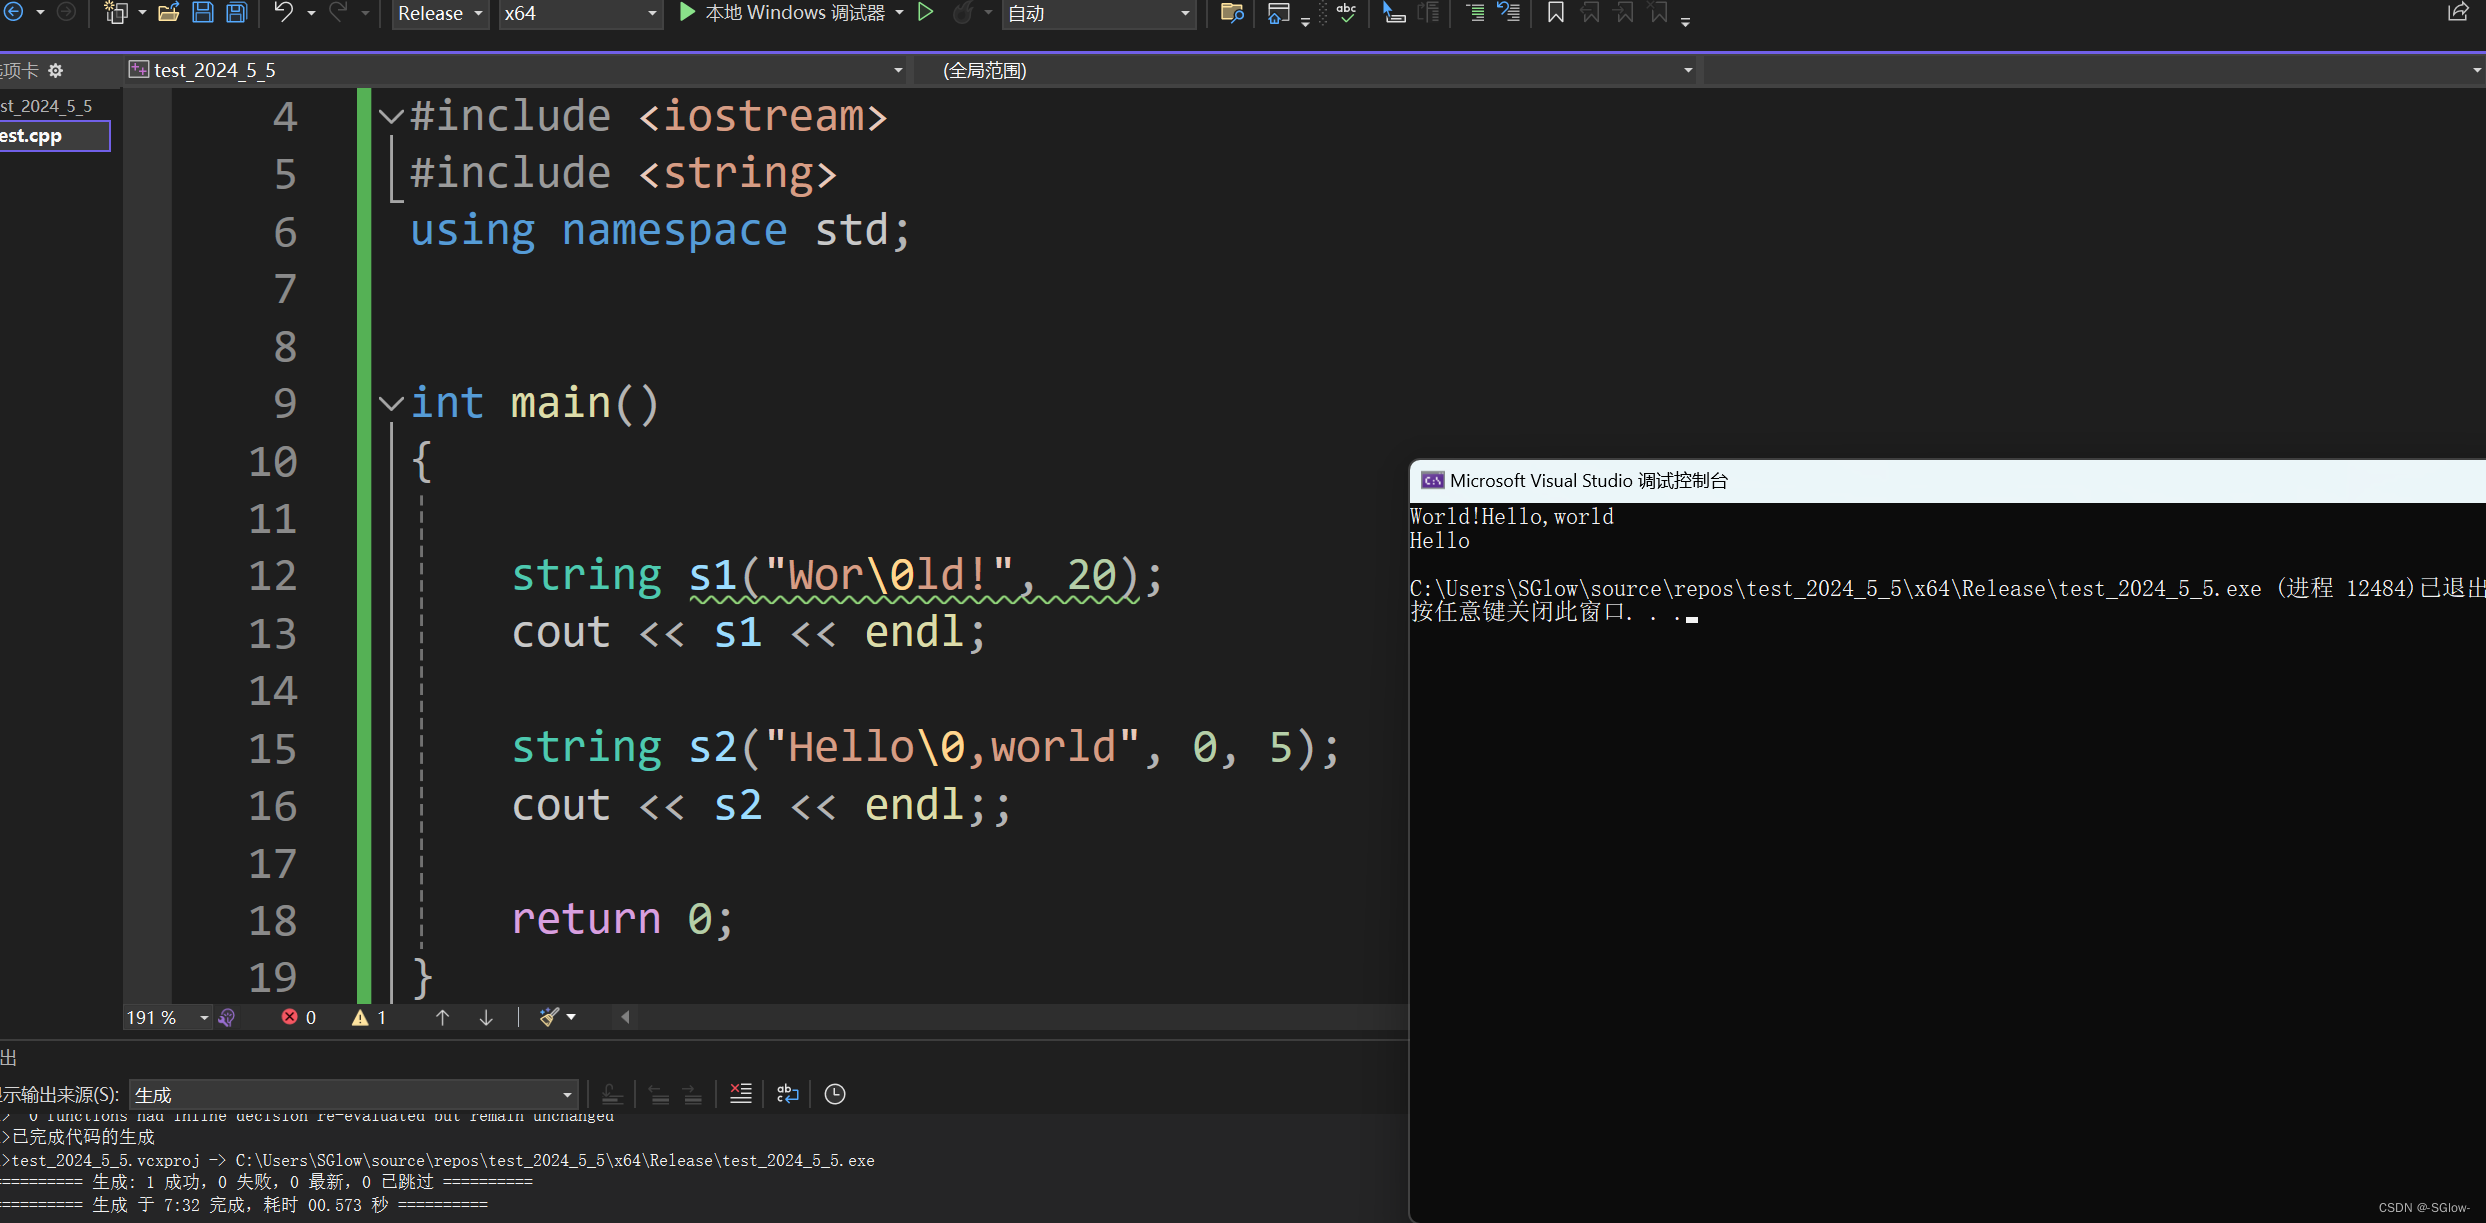This screenshot has width=2486, height=1223.
Task: Click the warnings count indicator showing 1
Action: pos(369,1017)
